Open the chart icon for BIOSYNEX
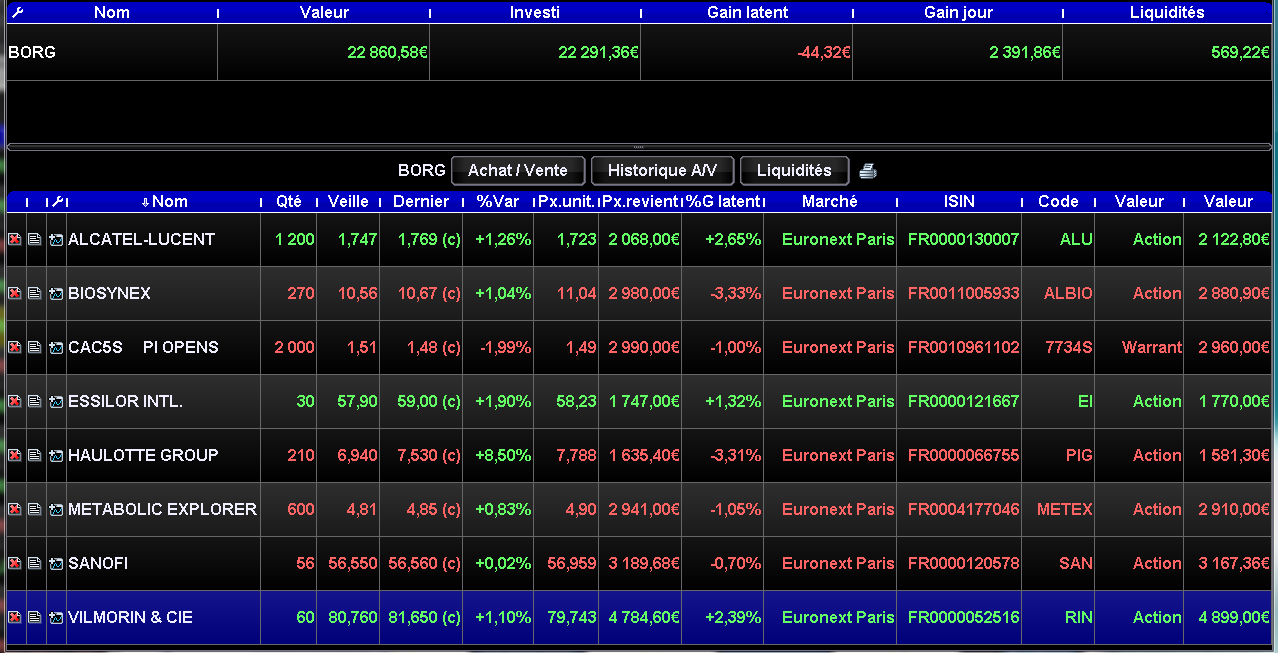The width and height of the screenshot is (1278, 653). 55,294
